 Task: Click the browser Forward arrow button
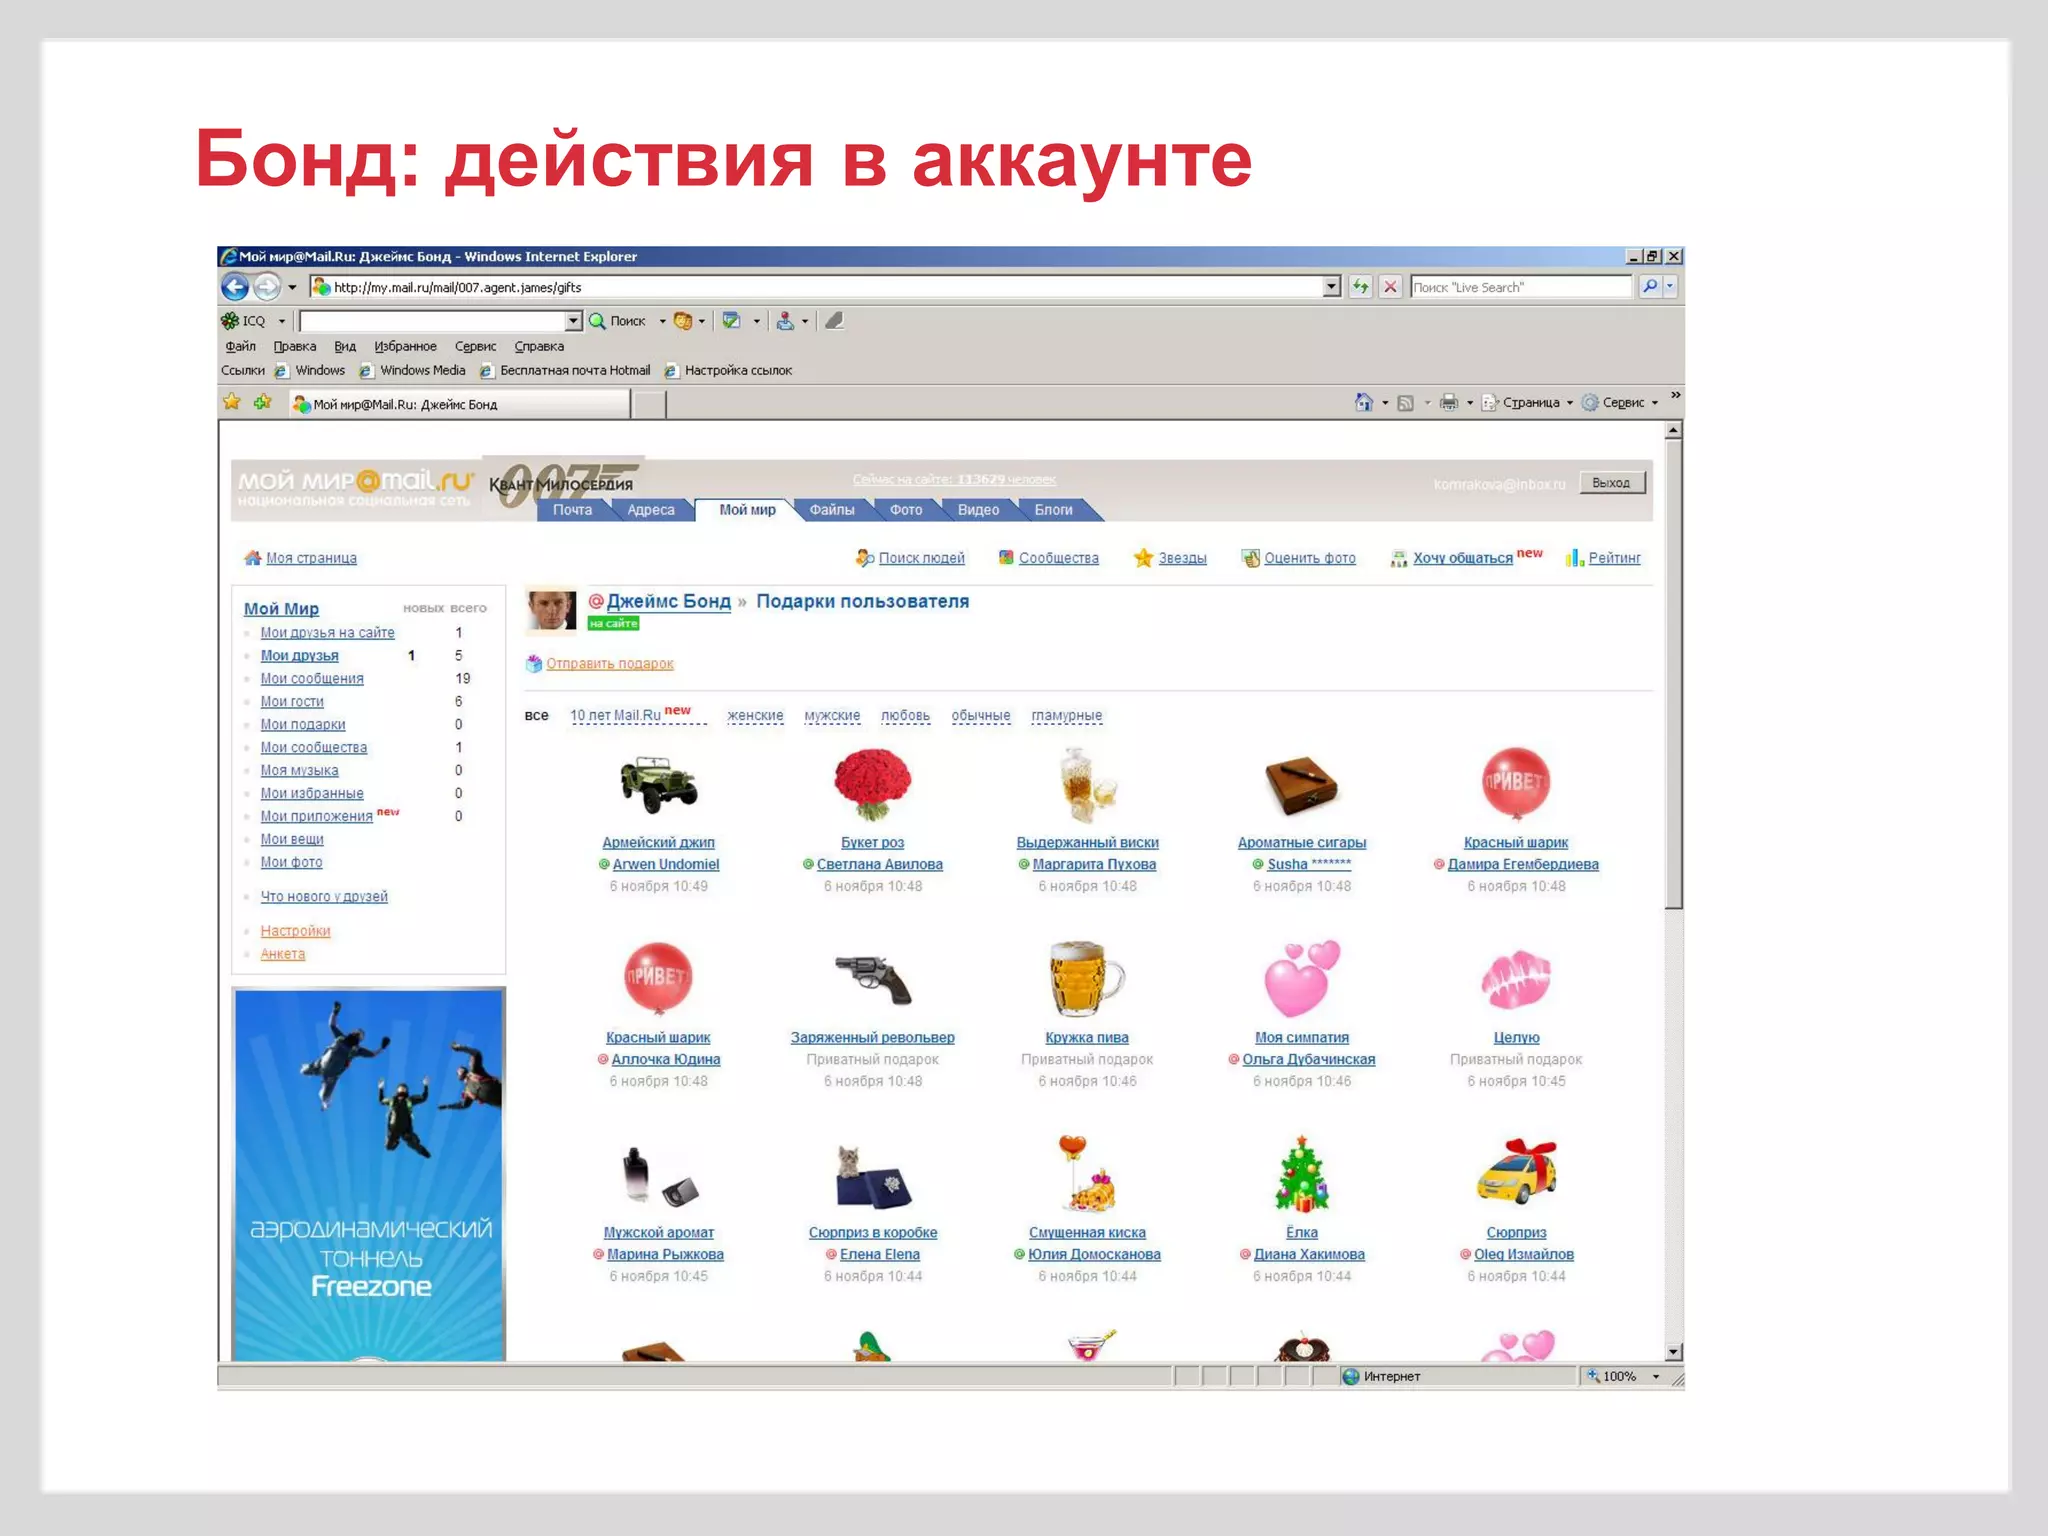[267, 287]
